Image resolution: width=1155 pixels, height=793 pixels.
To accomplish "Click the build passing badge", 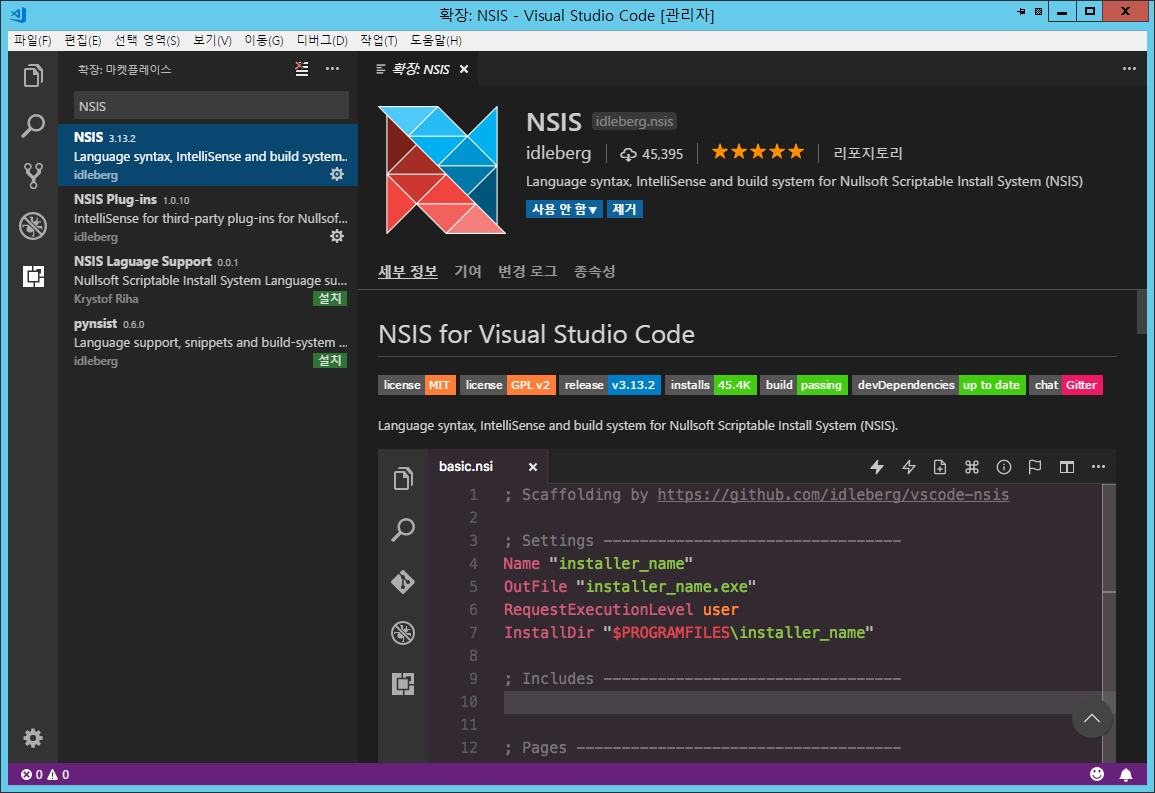I will tap(804, 385).
